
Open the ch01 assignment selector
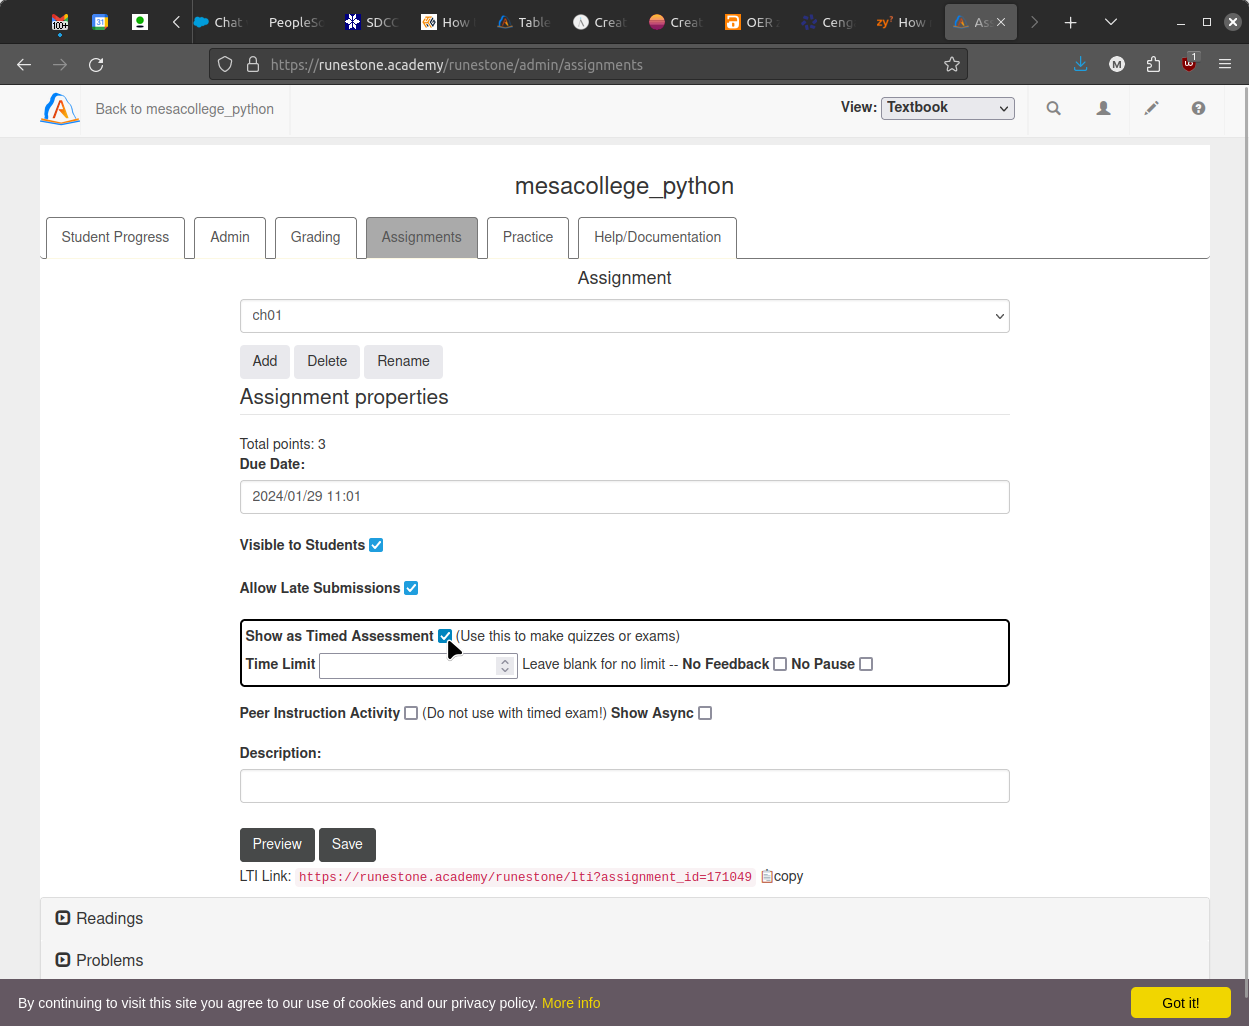624,315
